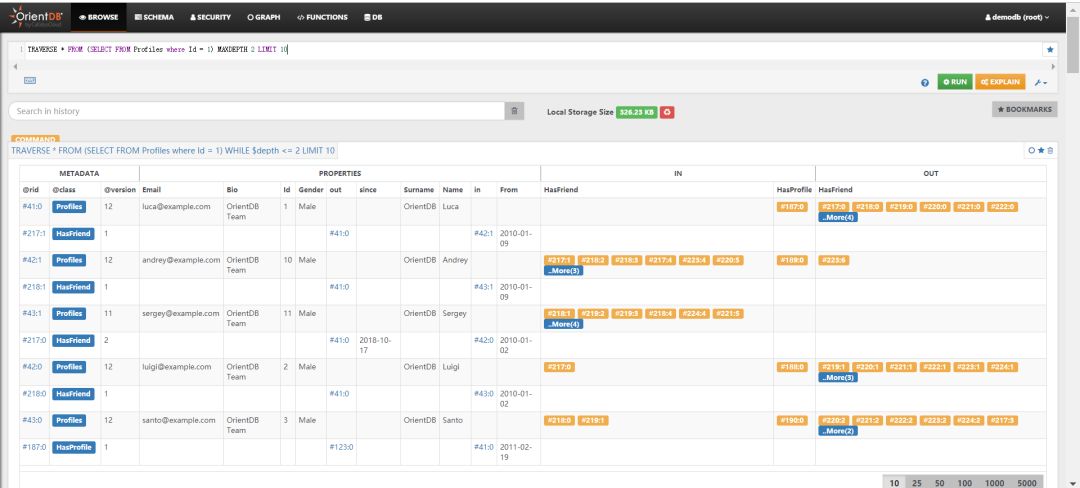Click the HasProfile class badge in row #187:0
Viewport: 1080px width, 488px height.
74,447
